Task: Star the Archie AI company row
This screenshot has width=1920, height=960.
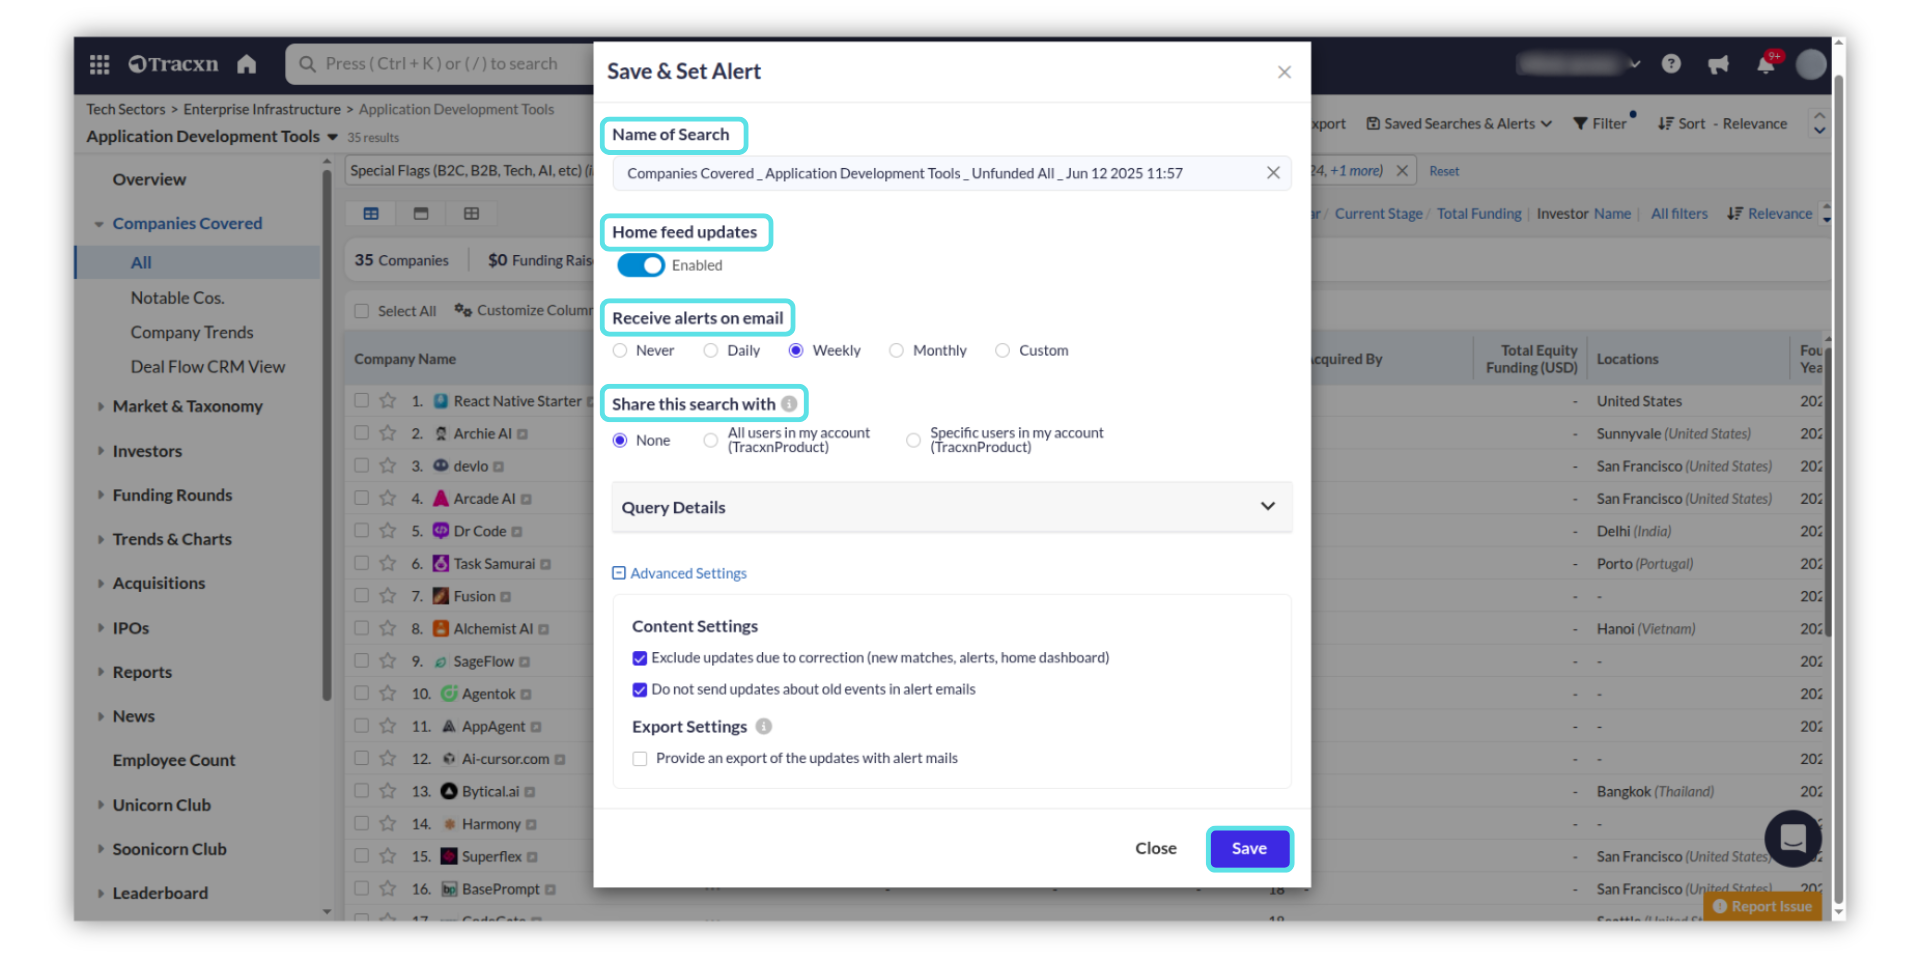Action: click(x=388, y=433)
